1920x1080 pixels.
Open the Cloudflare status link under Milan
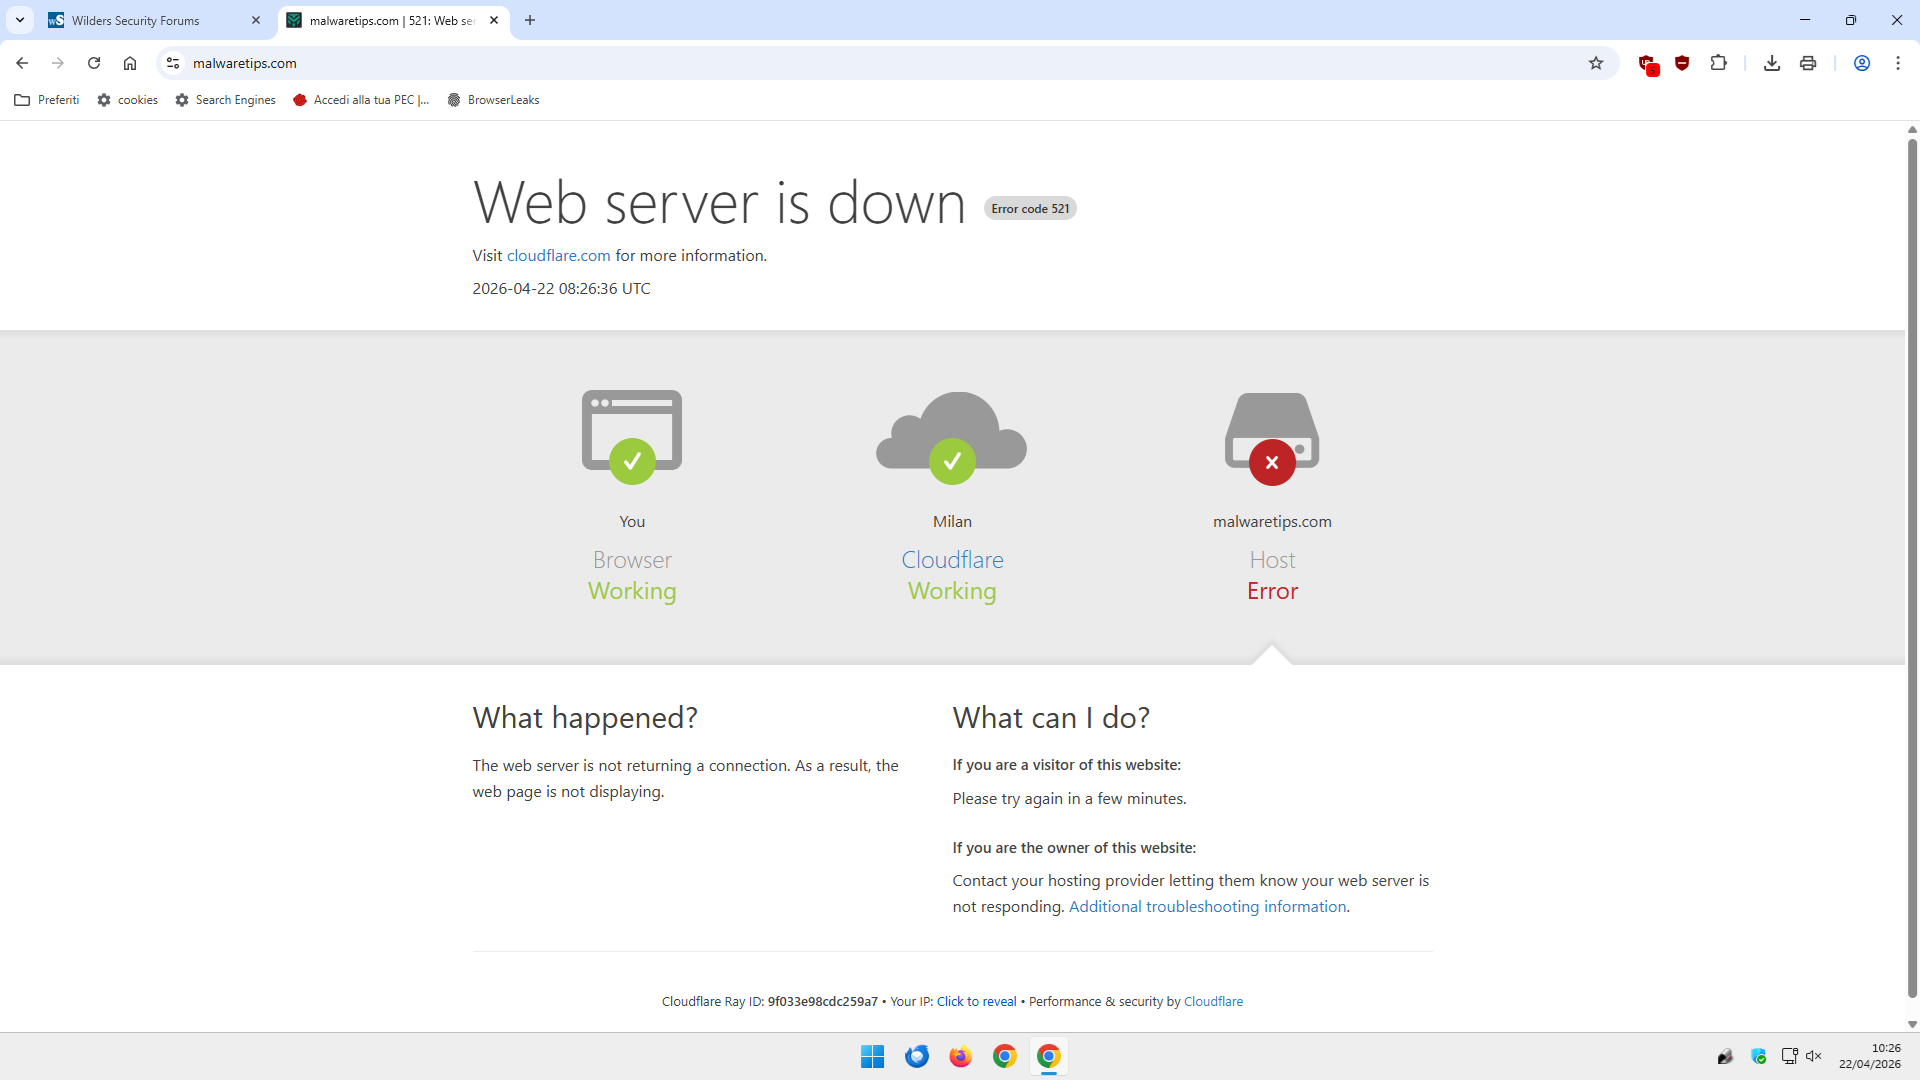tap(952, 560)
